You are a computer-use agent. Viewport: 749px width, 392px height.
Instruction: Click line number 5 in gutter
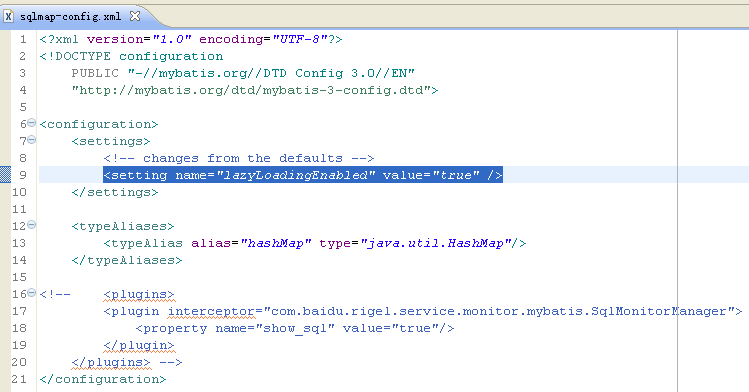click(x=23, y=107)
